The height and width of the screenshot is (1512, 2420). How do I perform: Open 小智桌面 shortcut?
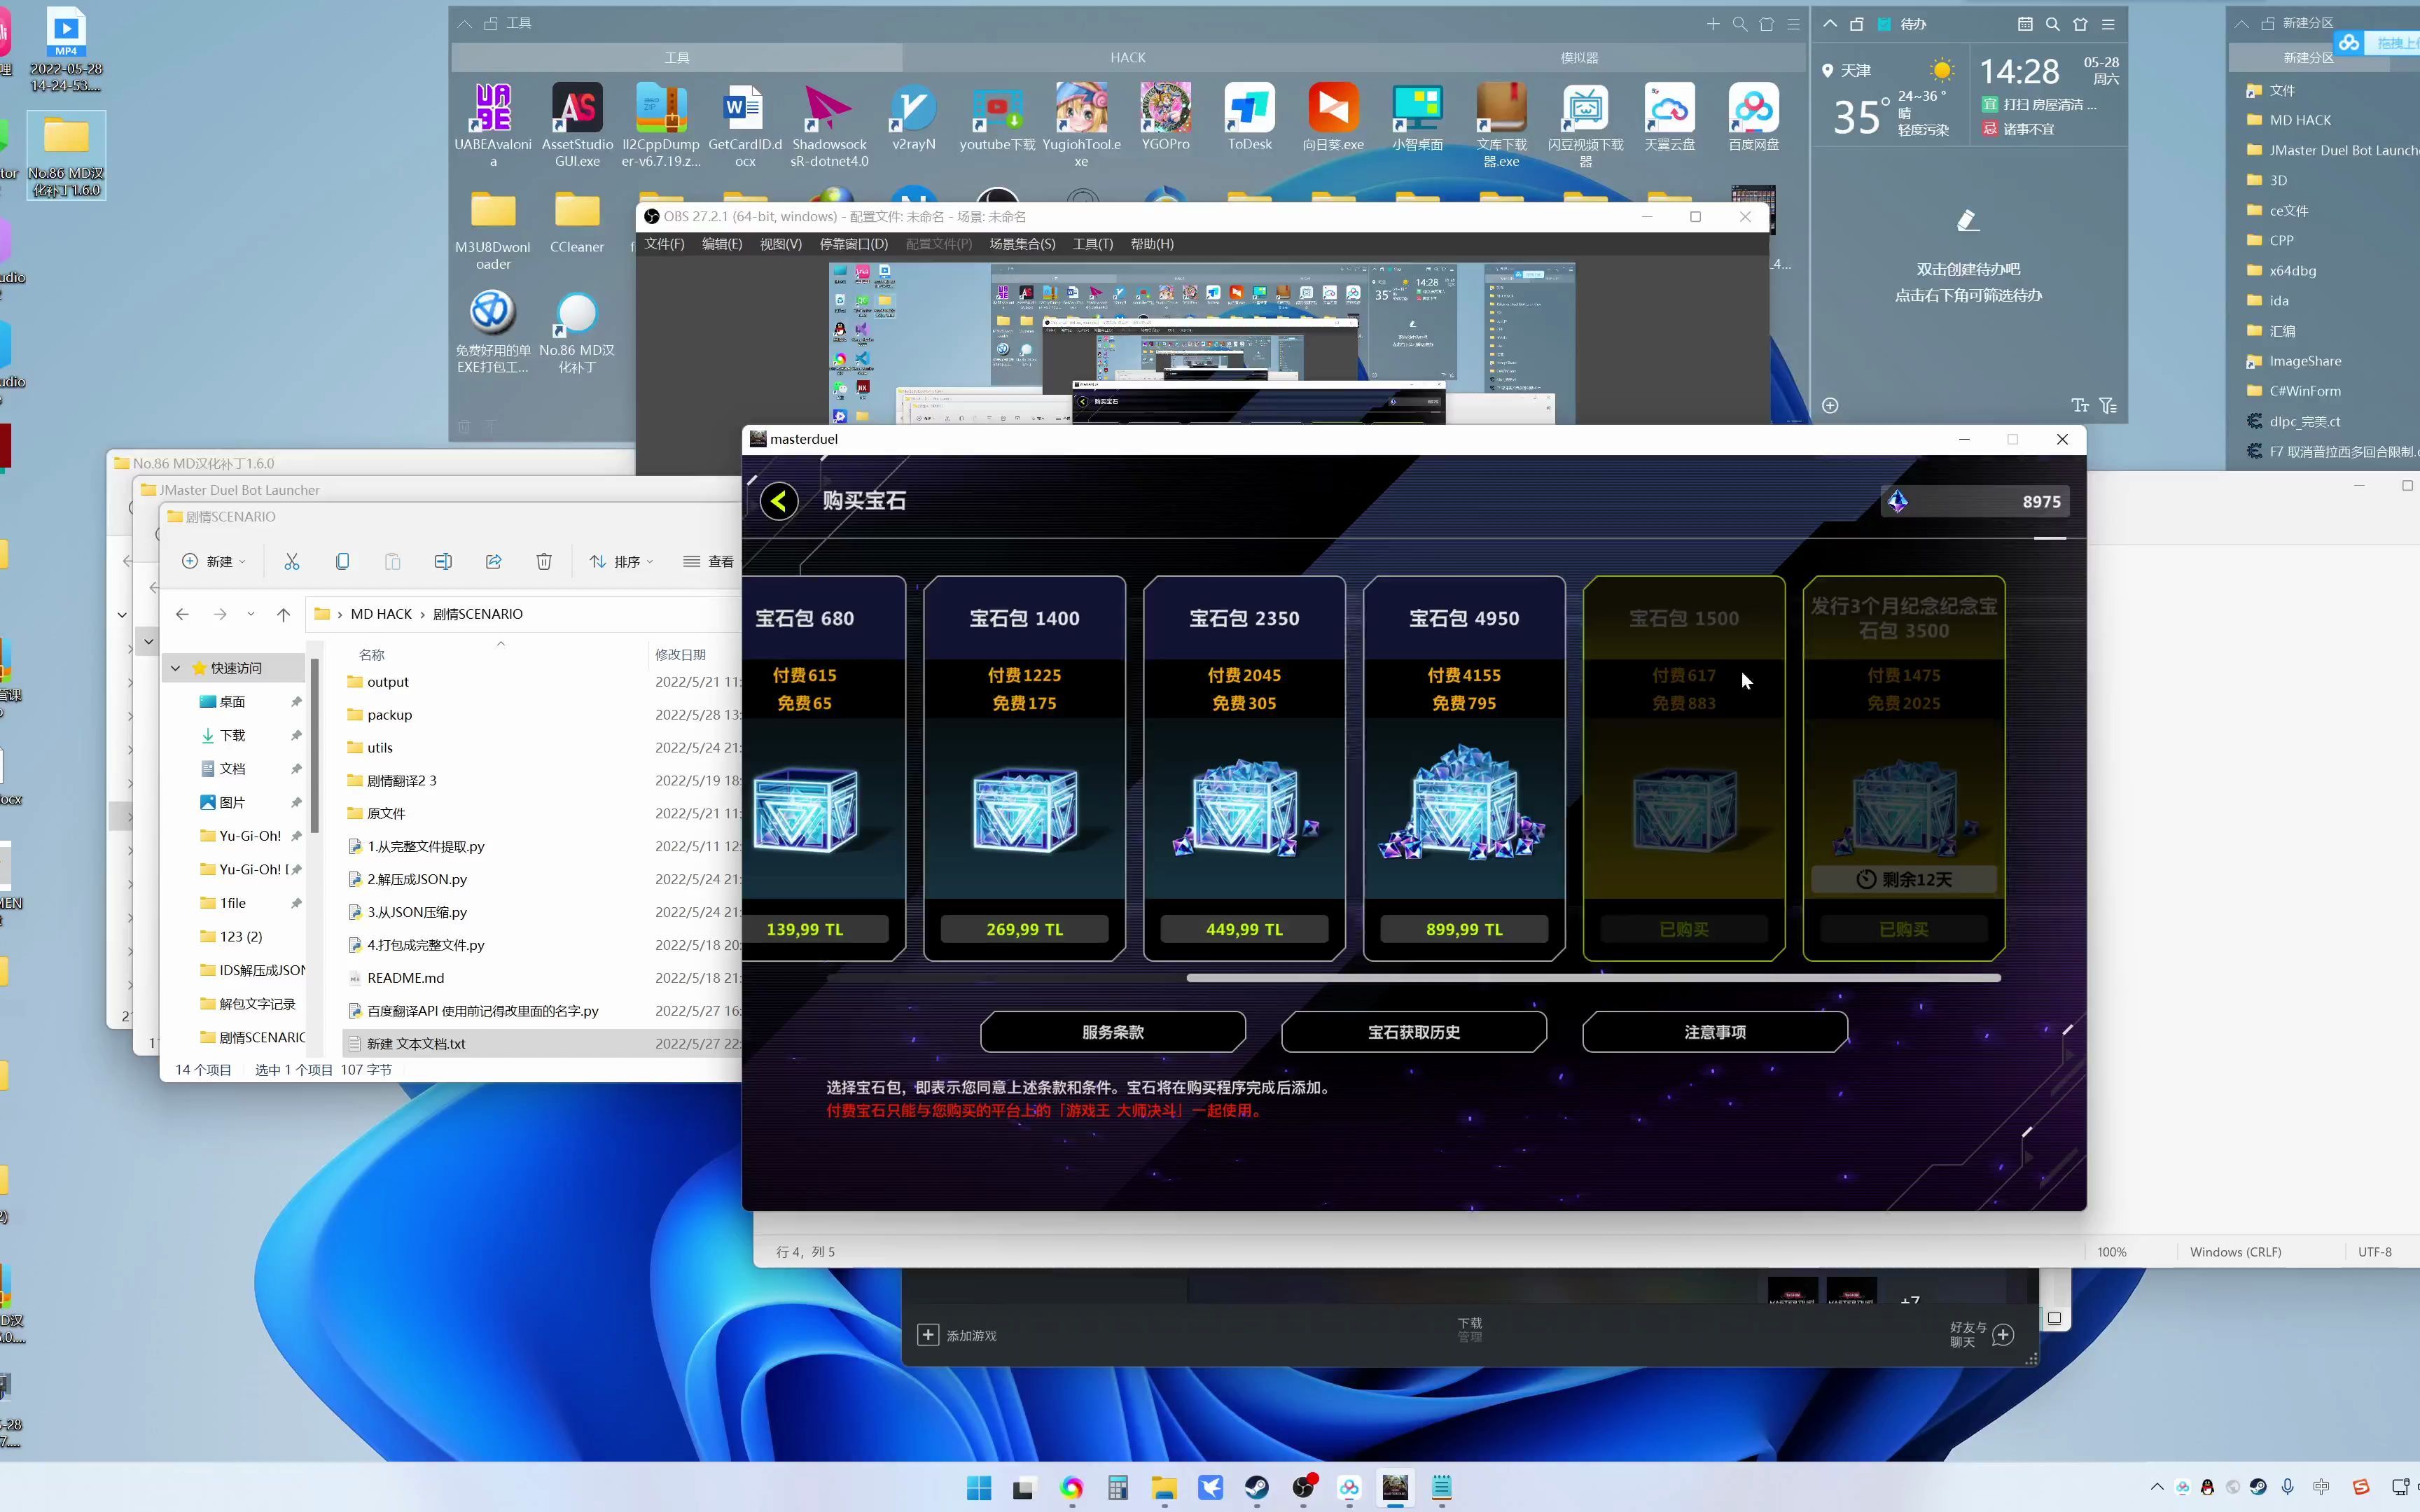point(1417,116)
